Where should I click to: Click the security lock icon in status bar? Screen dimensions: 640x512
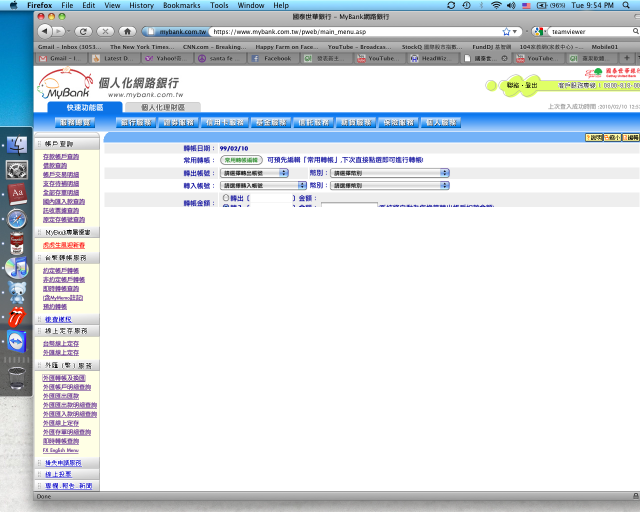pos(636,496)
